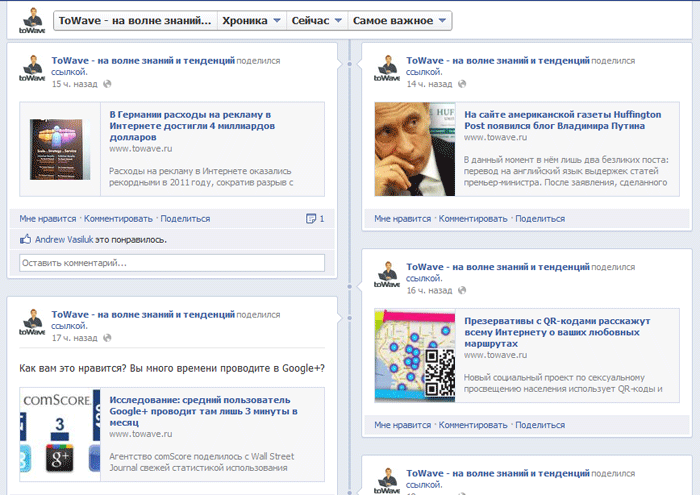Open ToWave author name on the 15 ч. post
This screenshot has height=495, width=700.
point(143,61)
